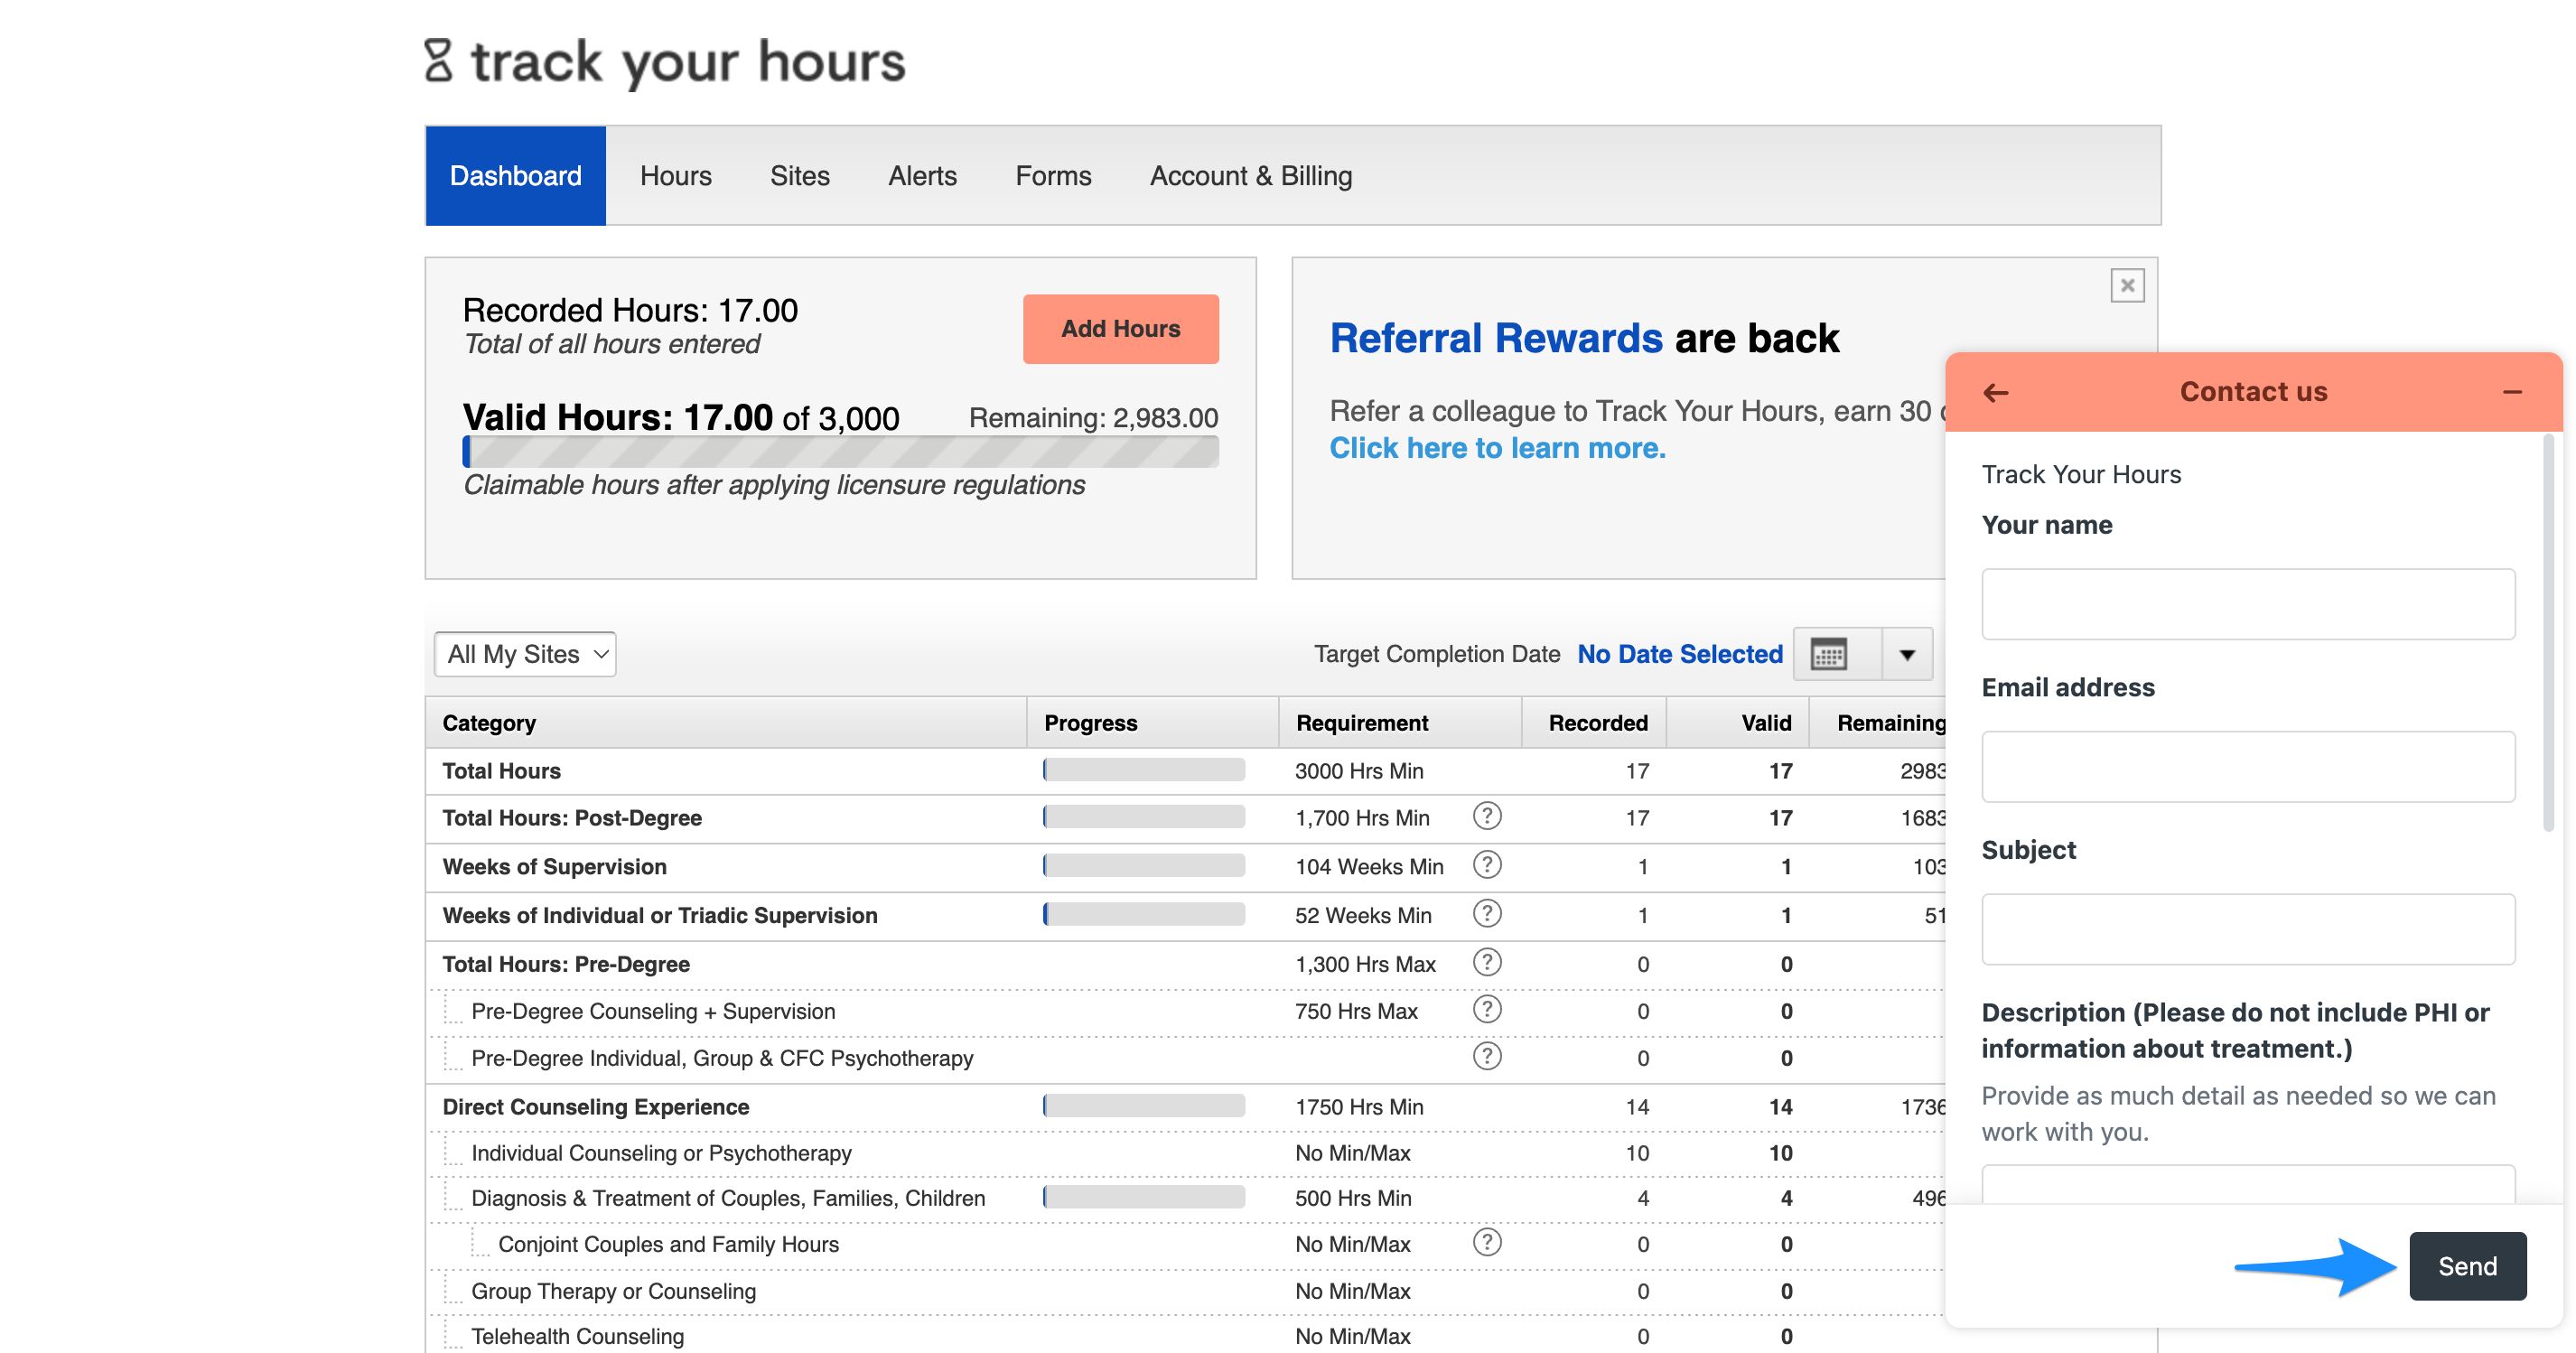Open help for Total Hours: Pre-Degree
Image resolution: width=2576 pixels, height=1353 pixels.
[x=1487, y=962]
